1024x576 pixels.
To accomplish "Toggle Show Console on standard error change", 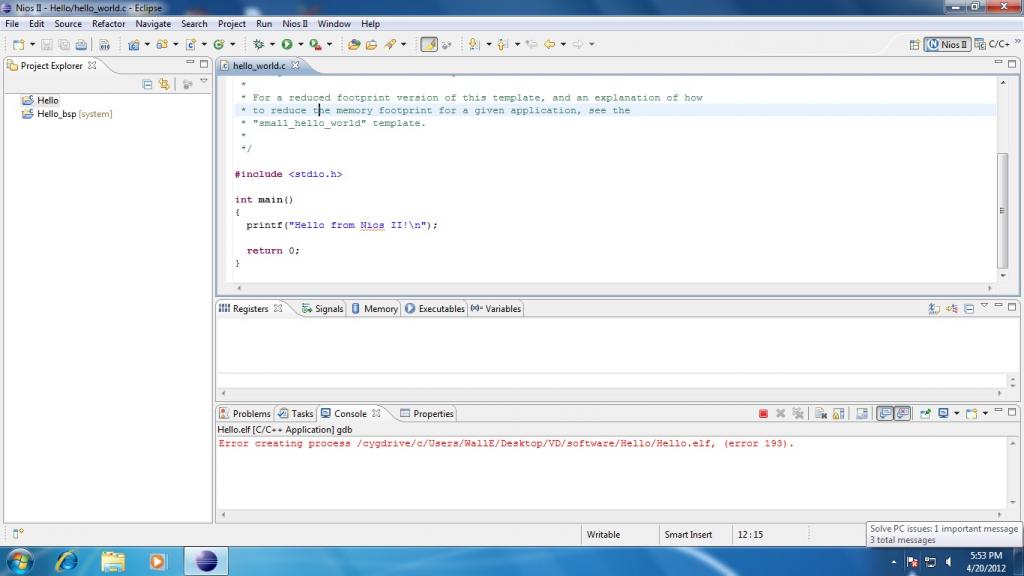I will [x=903, y=413].
